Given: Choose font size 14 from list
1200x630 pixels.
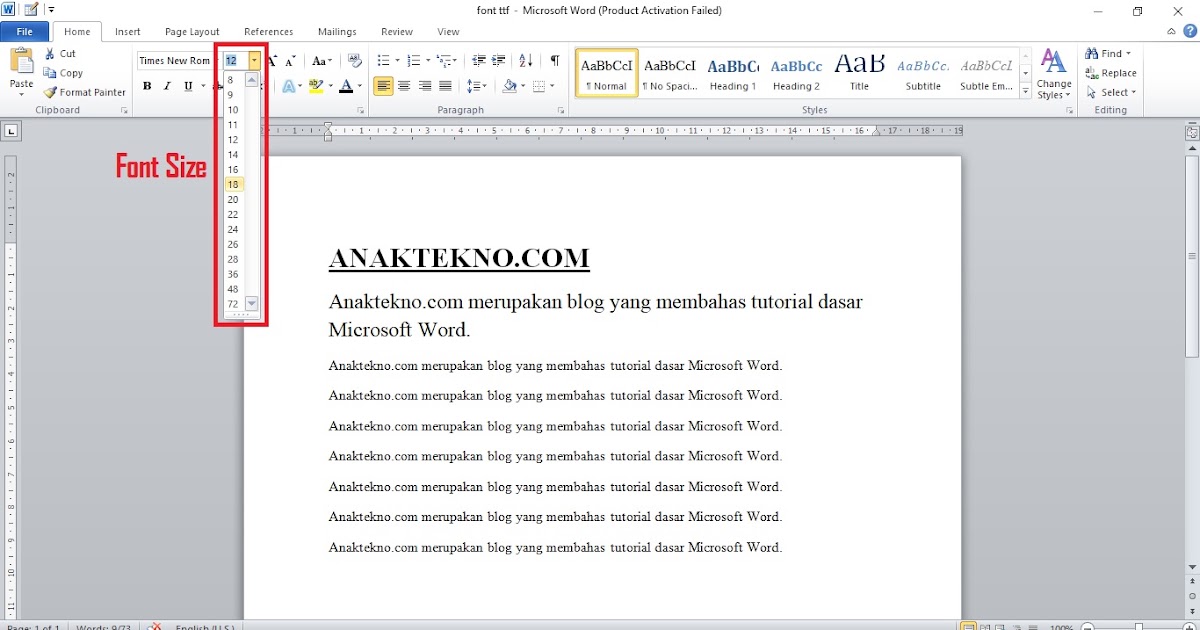Looking at the screenshot, I should point(234,155).
